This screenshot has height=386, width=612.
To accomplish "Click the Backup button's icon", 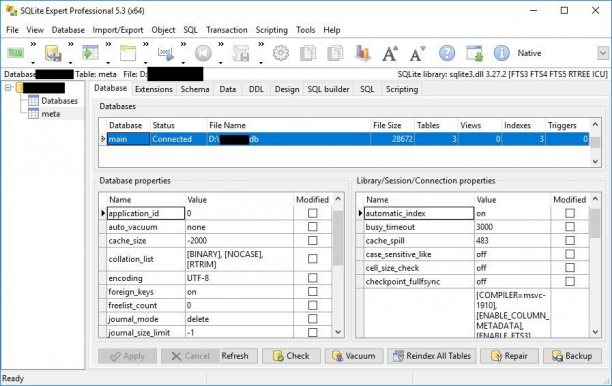I will [x=557, y=356].
